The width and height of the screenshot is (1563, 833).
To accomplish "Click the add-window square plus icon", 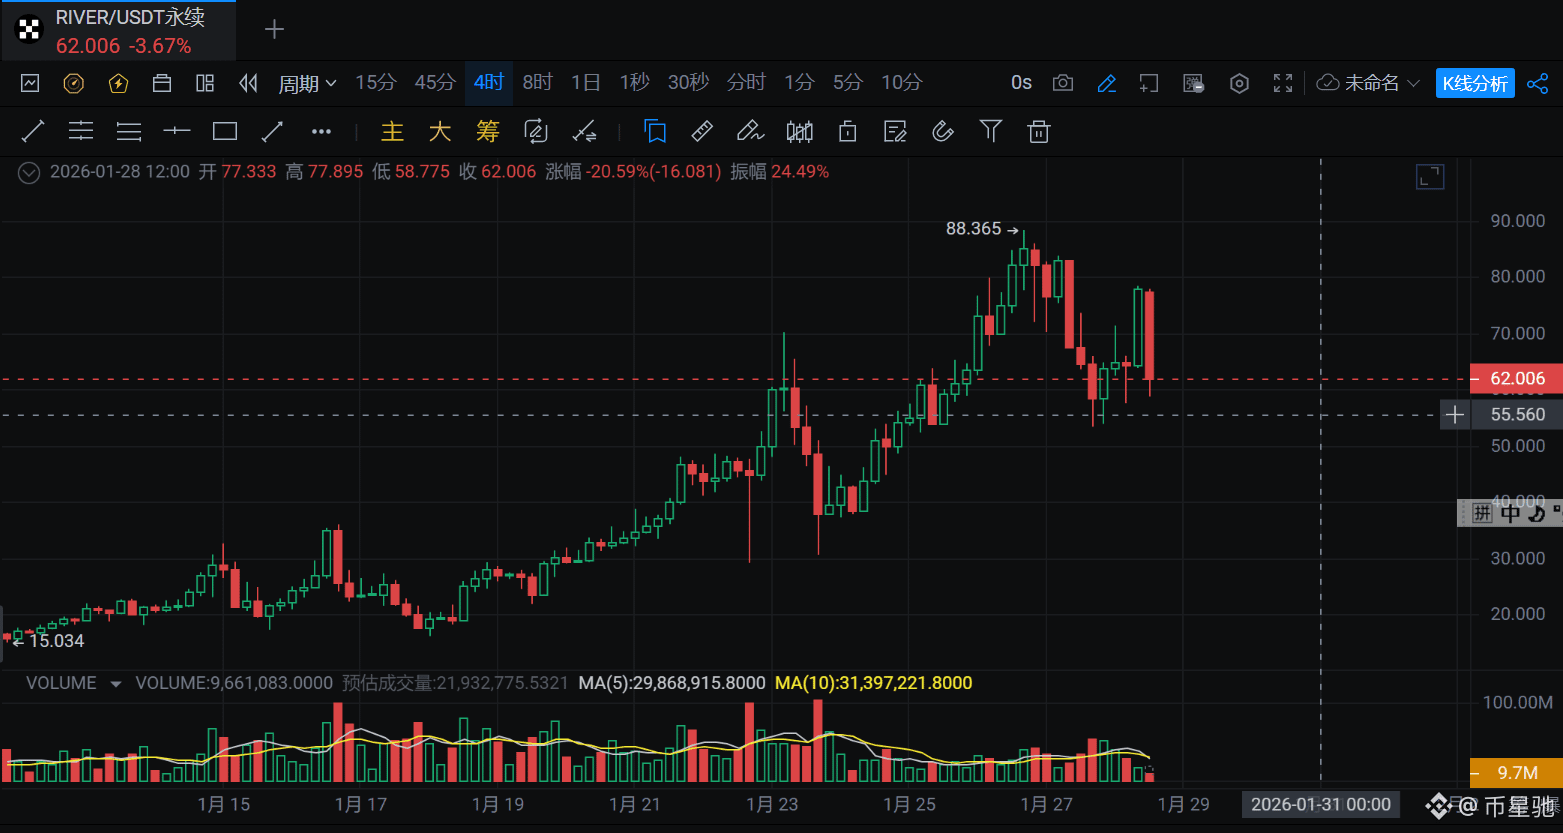I will 1149,83.
